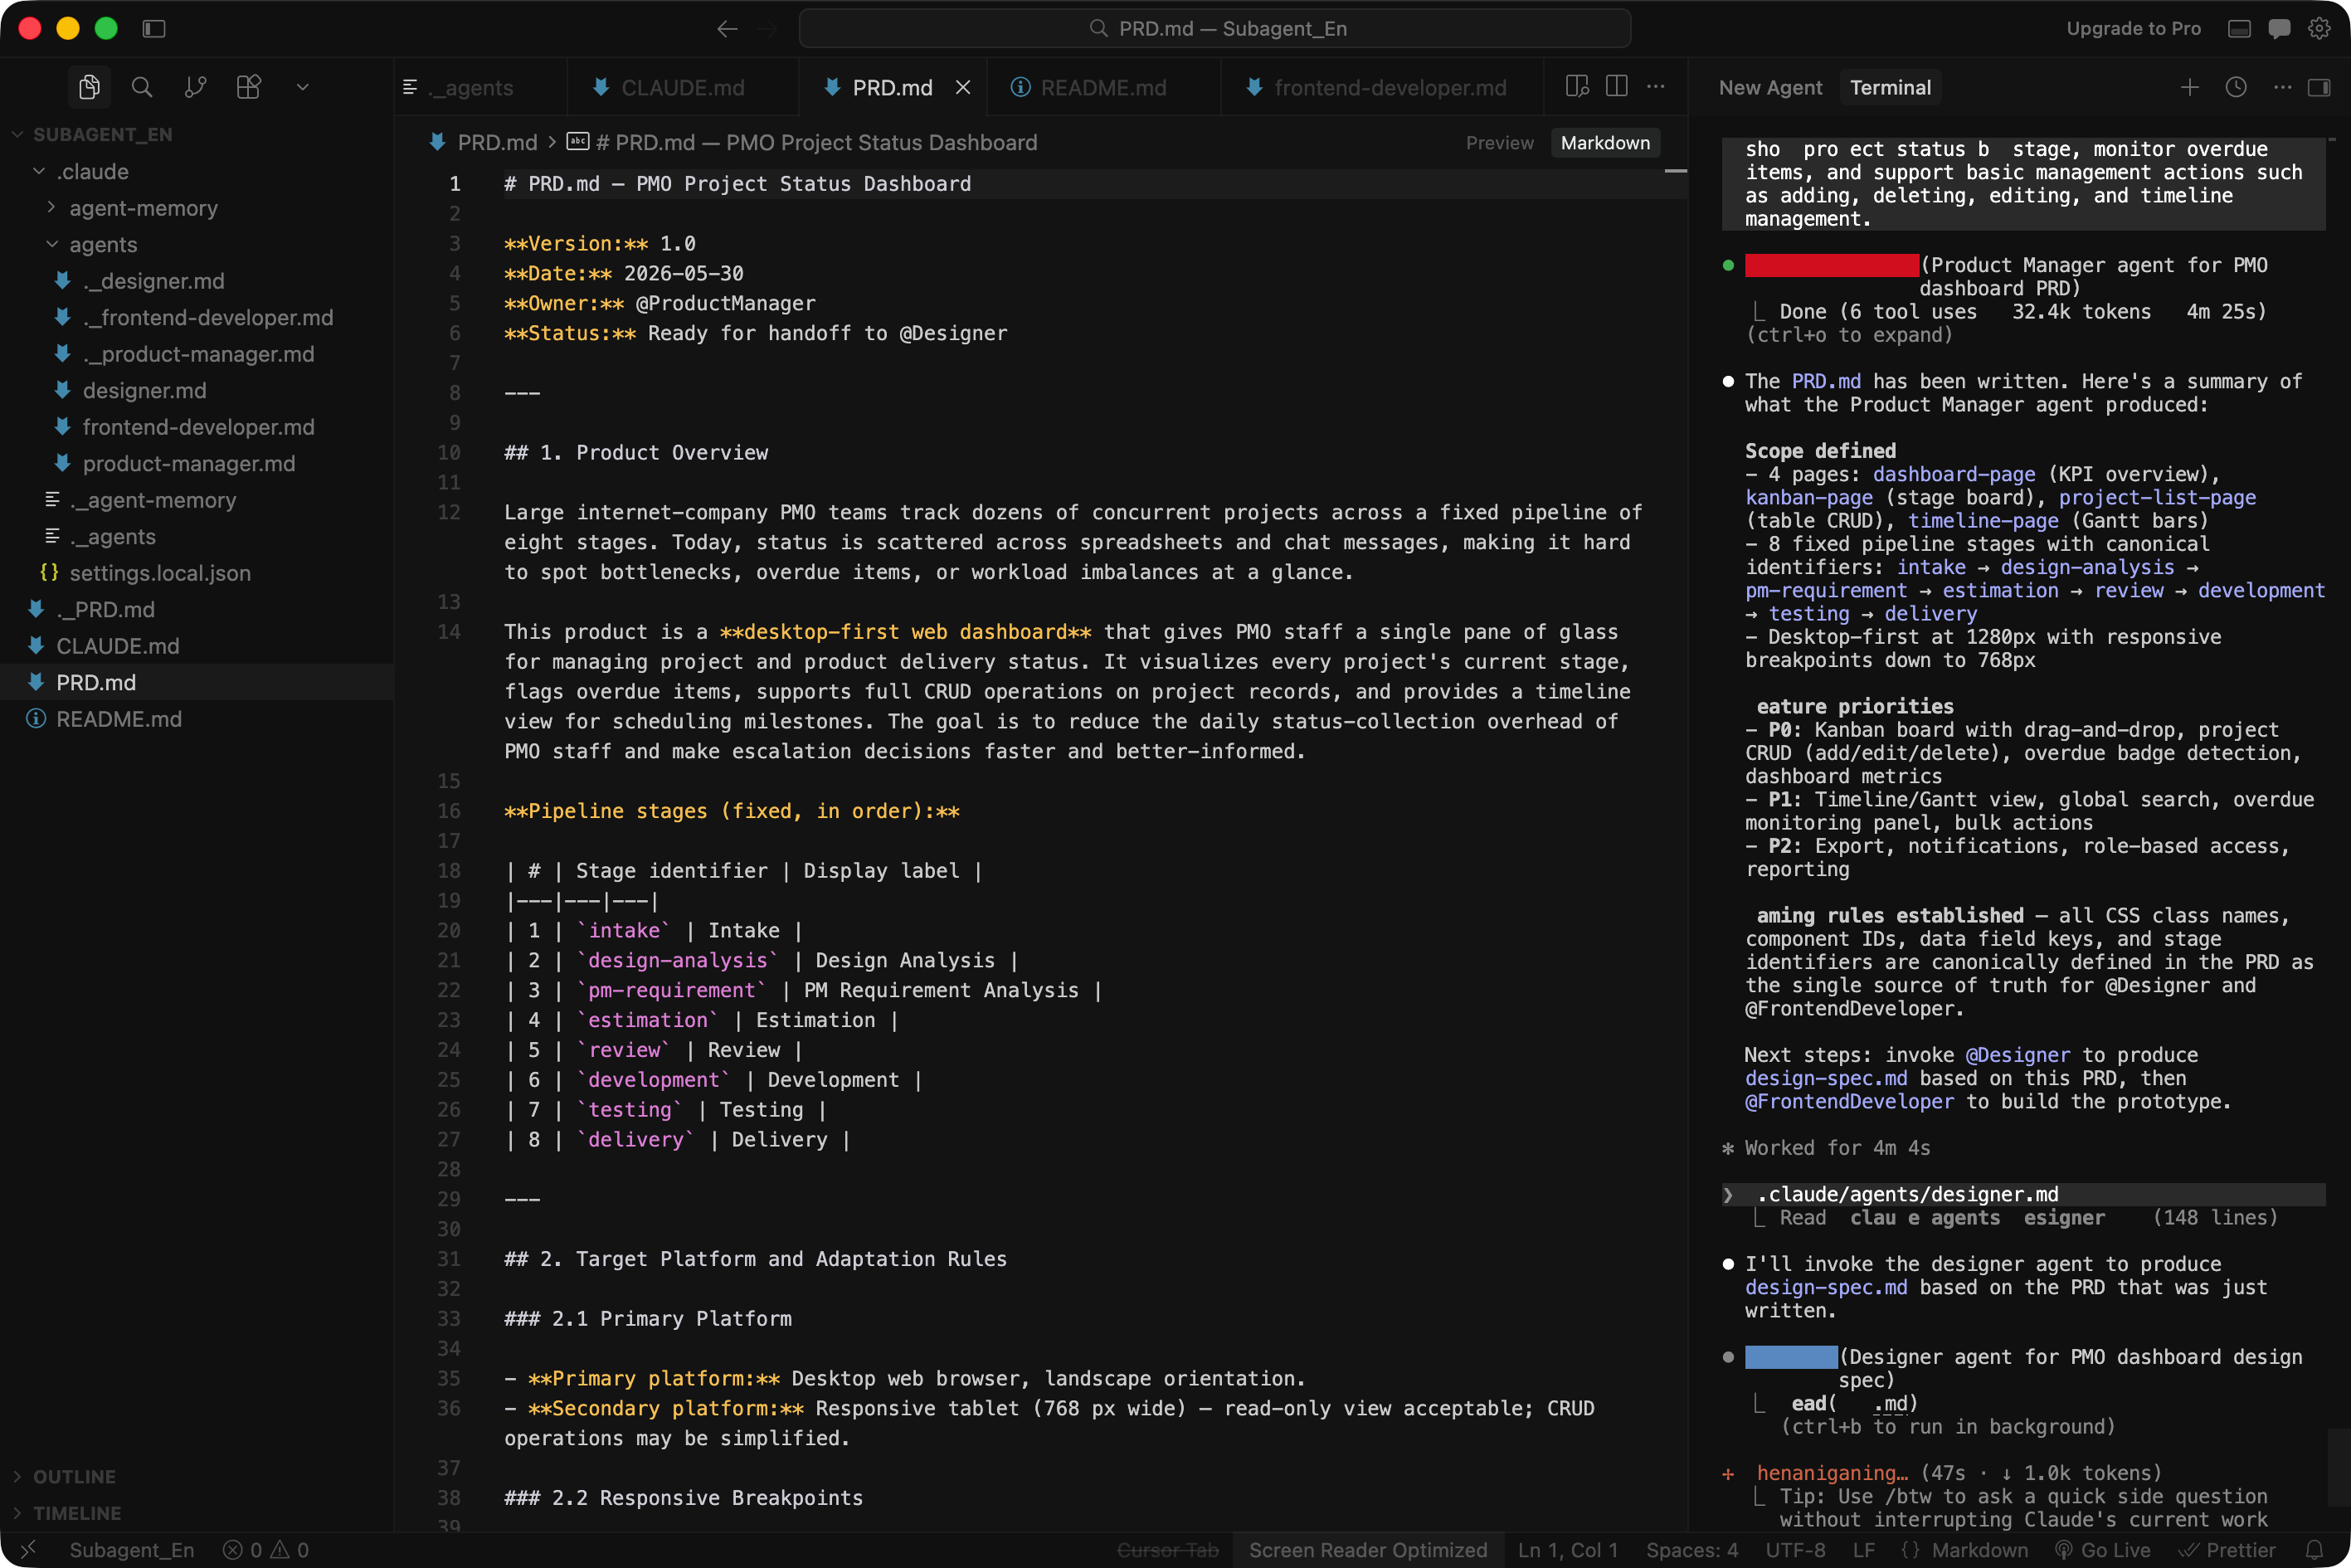
Task: Split the editor right
Action: [1616, 87]
